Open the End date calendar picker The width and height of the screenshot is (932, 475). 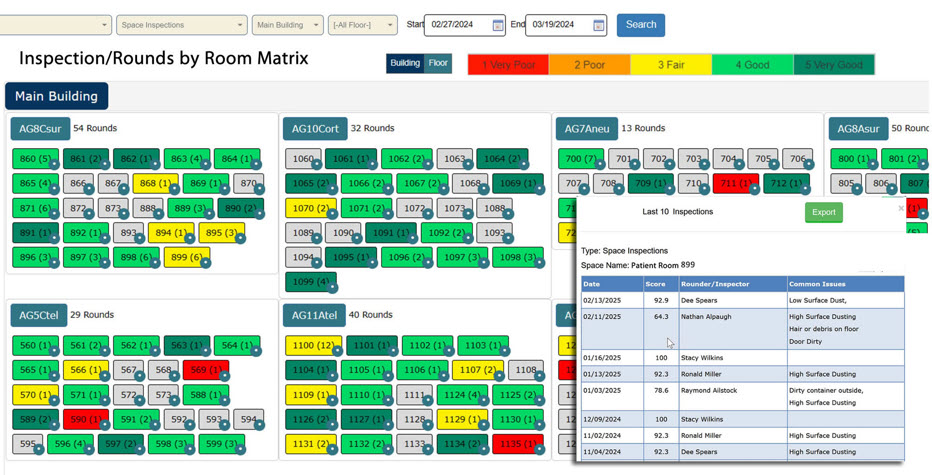(598, 25)
